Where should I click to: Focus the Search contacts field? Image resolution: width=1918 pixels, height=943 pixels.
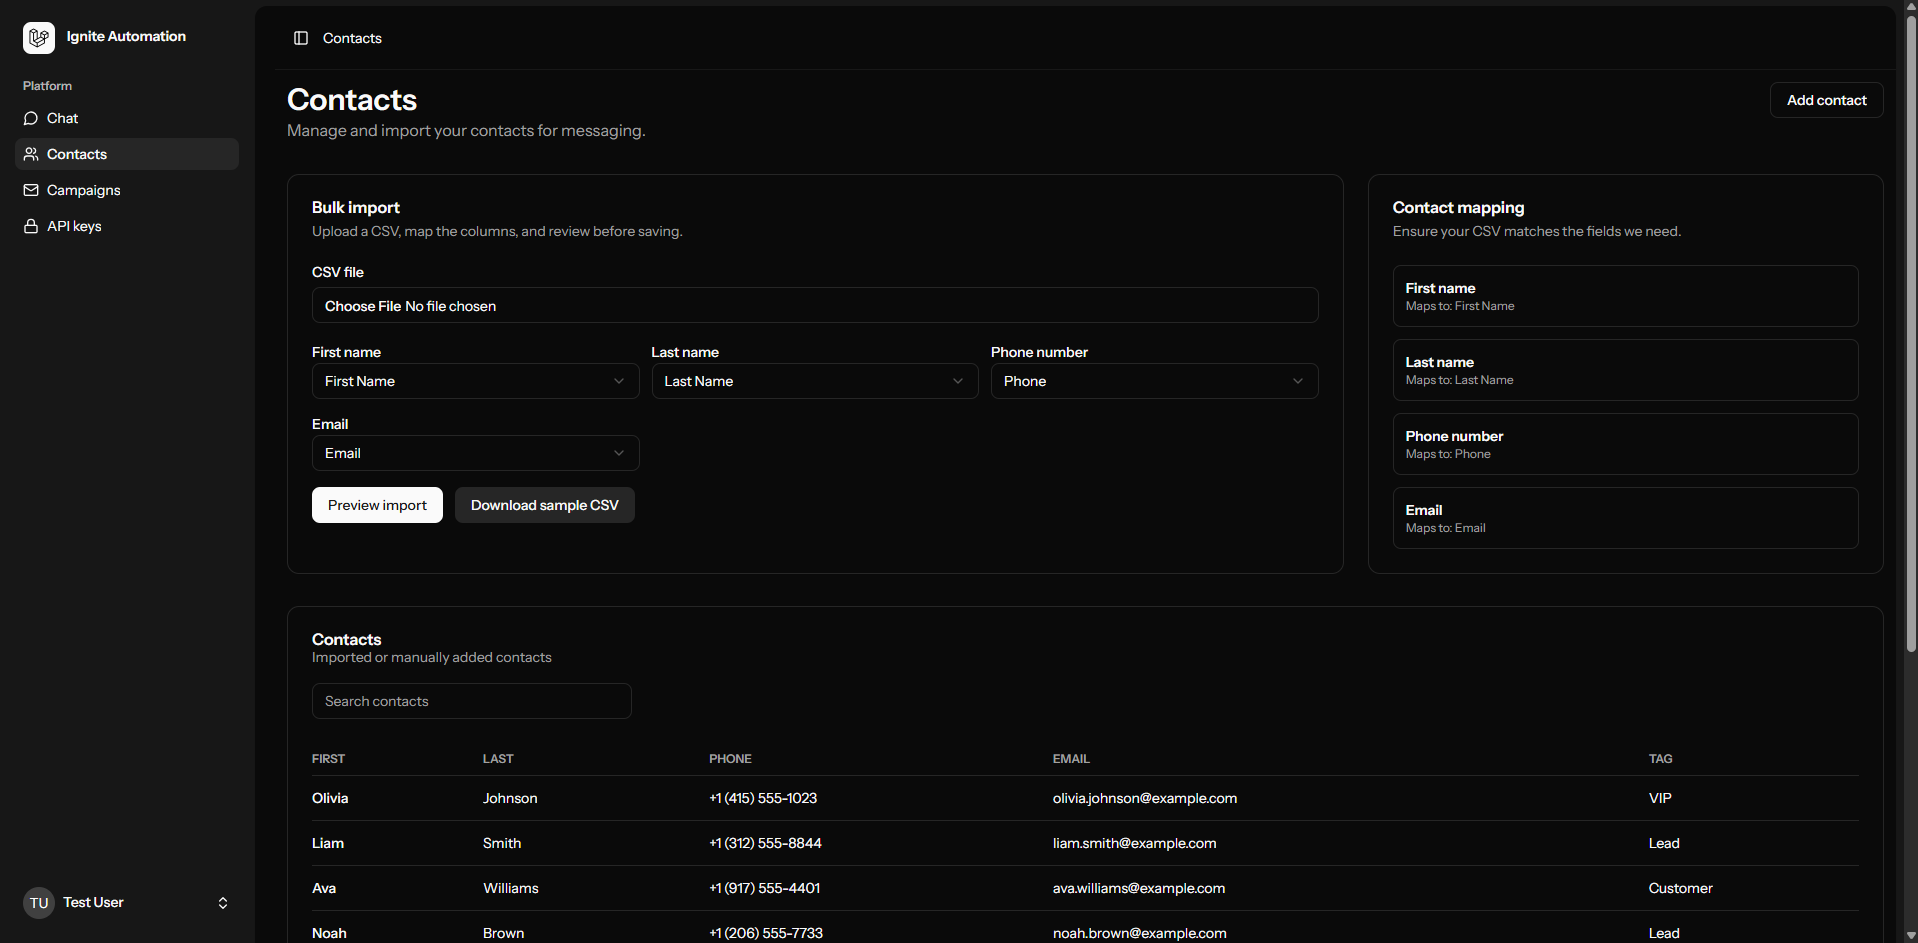click(471, 701)
